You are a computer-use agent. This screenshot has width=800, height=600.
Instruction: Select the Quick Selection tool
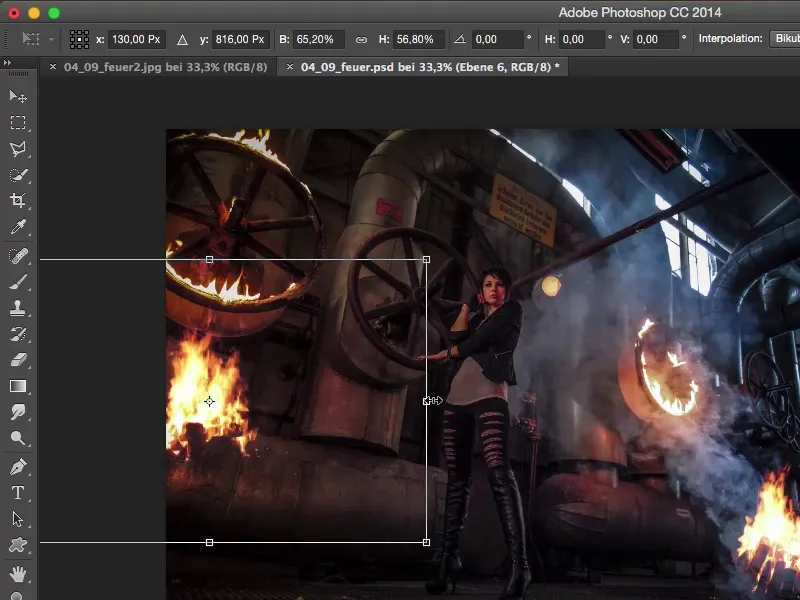point(18,175)
